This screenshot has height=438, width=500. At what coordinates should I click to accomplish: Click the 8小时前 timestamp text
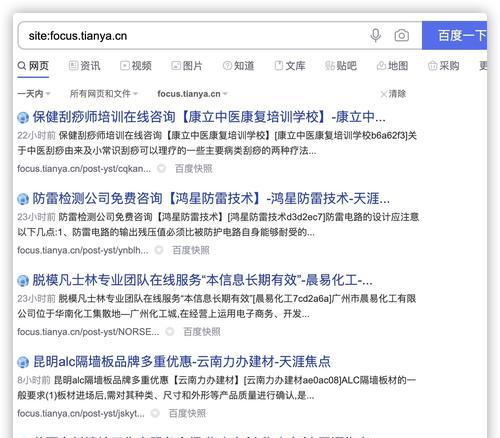click(x=34, y=380)
